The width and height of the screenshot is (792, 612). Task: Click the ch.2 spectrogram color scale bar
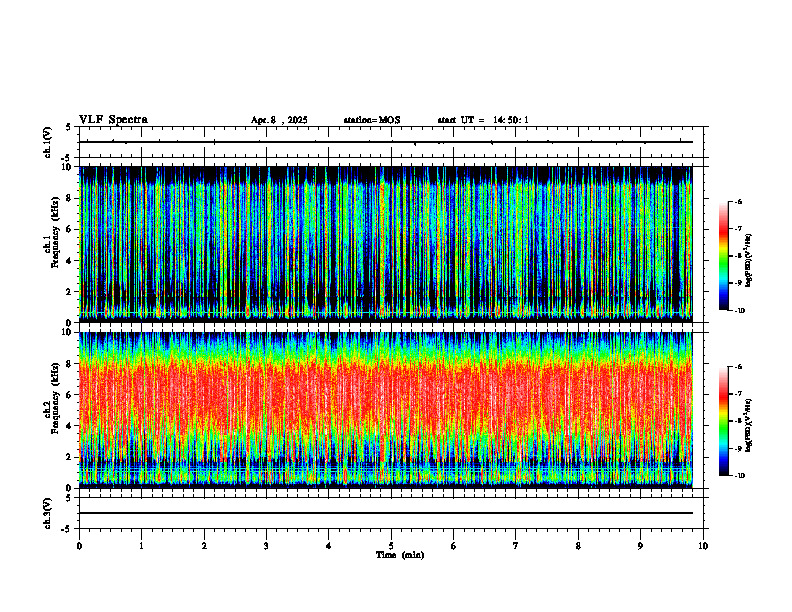(x=723, y=421)
